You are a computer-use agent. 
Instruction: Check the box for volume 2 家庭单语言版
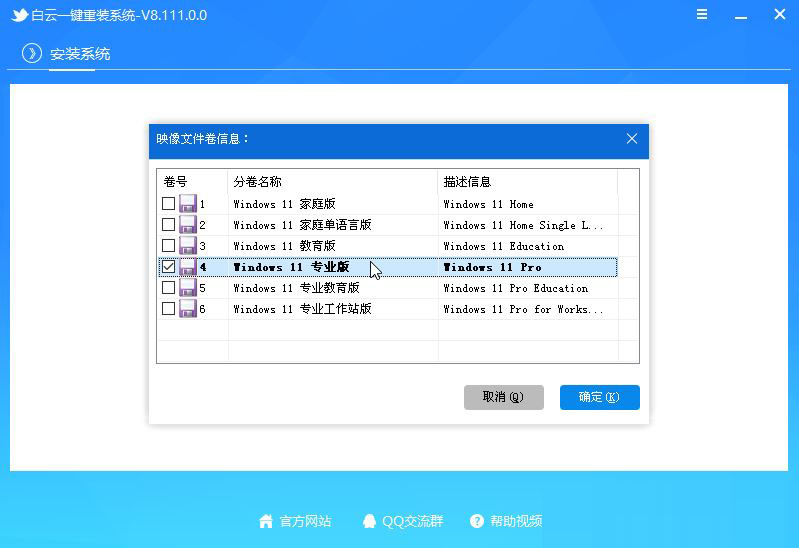click(168, 225)
